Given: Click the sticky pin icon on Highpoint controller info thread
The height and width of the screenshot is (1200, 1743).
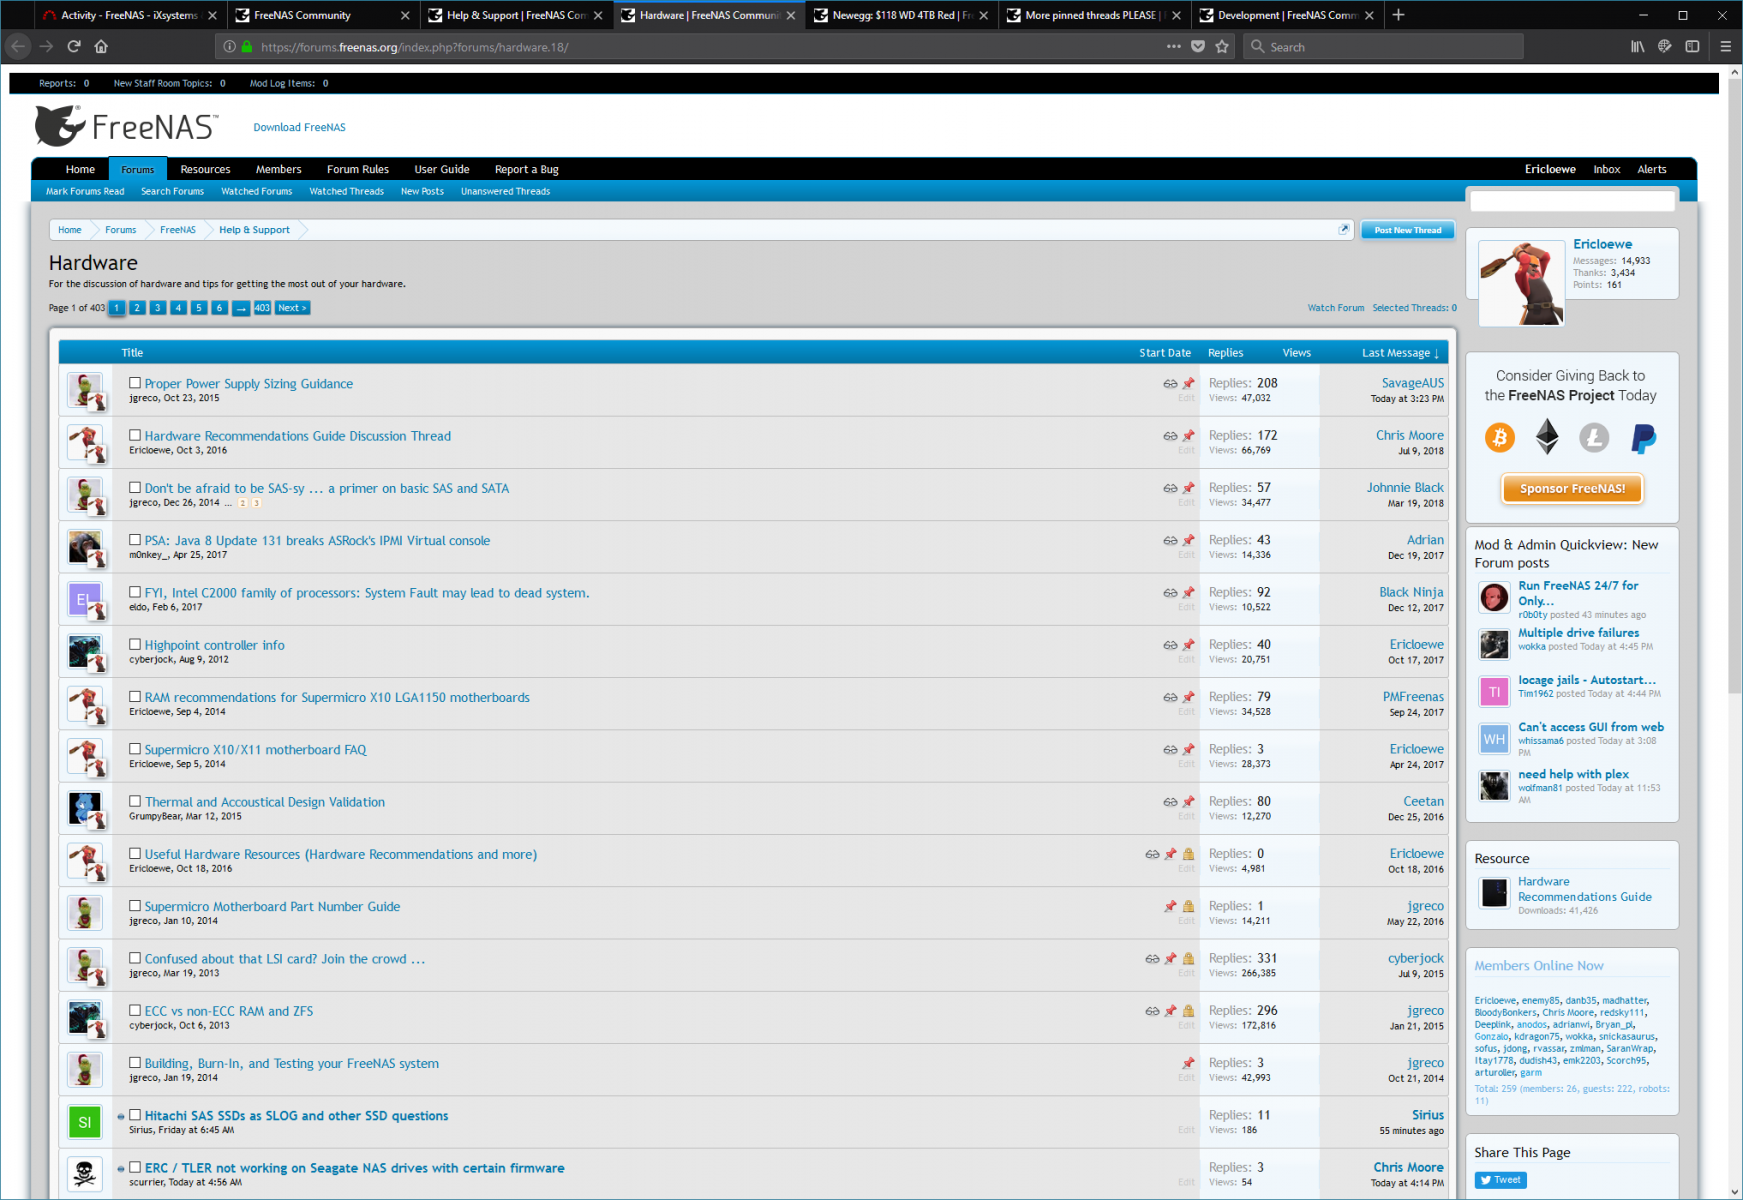Looking at the screenshot, I should [1188, 645].
